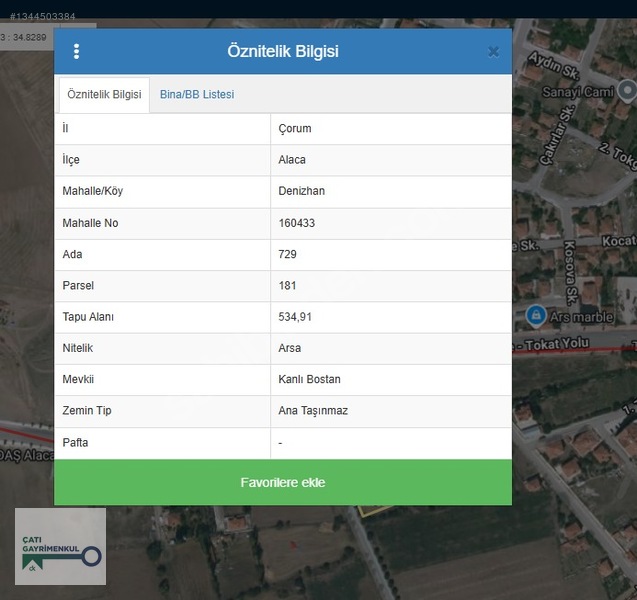
Task: Select the Mahalle No value 160433
Action: [297, 223]
